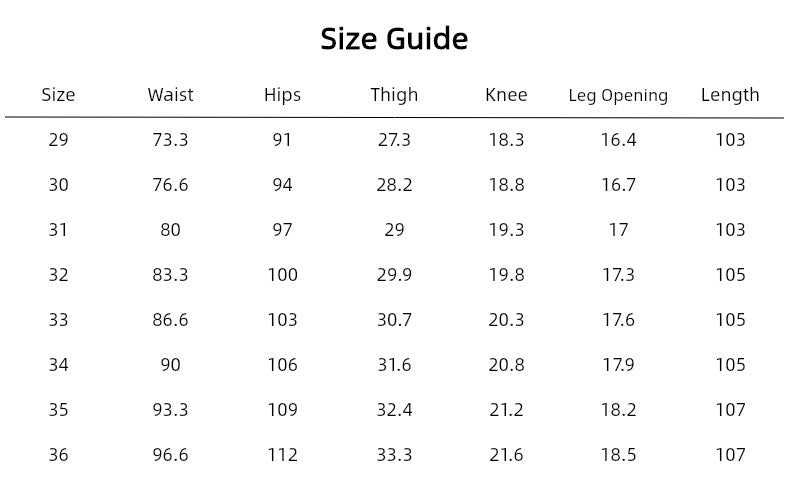Click the Knee column header
The height and width of the screenshot is (490, 789).
(x=506, y=95)
